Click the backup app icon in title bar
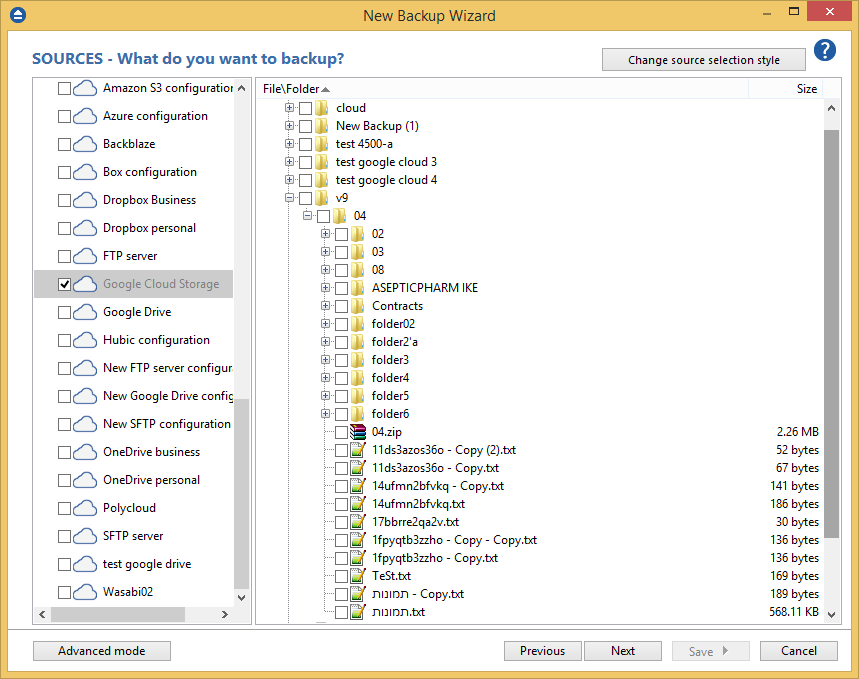859x679 pixels. pos(18,15)
